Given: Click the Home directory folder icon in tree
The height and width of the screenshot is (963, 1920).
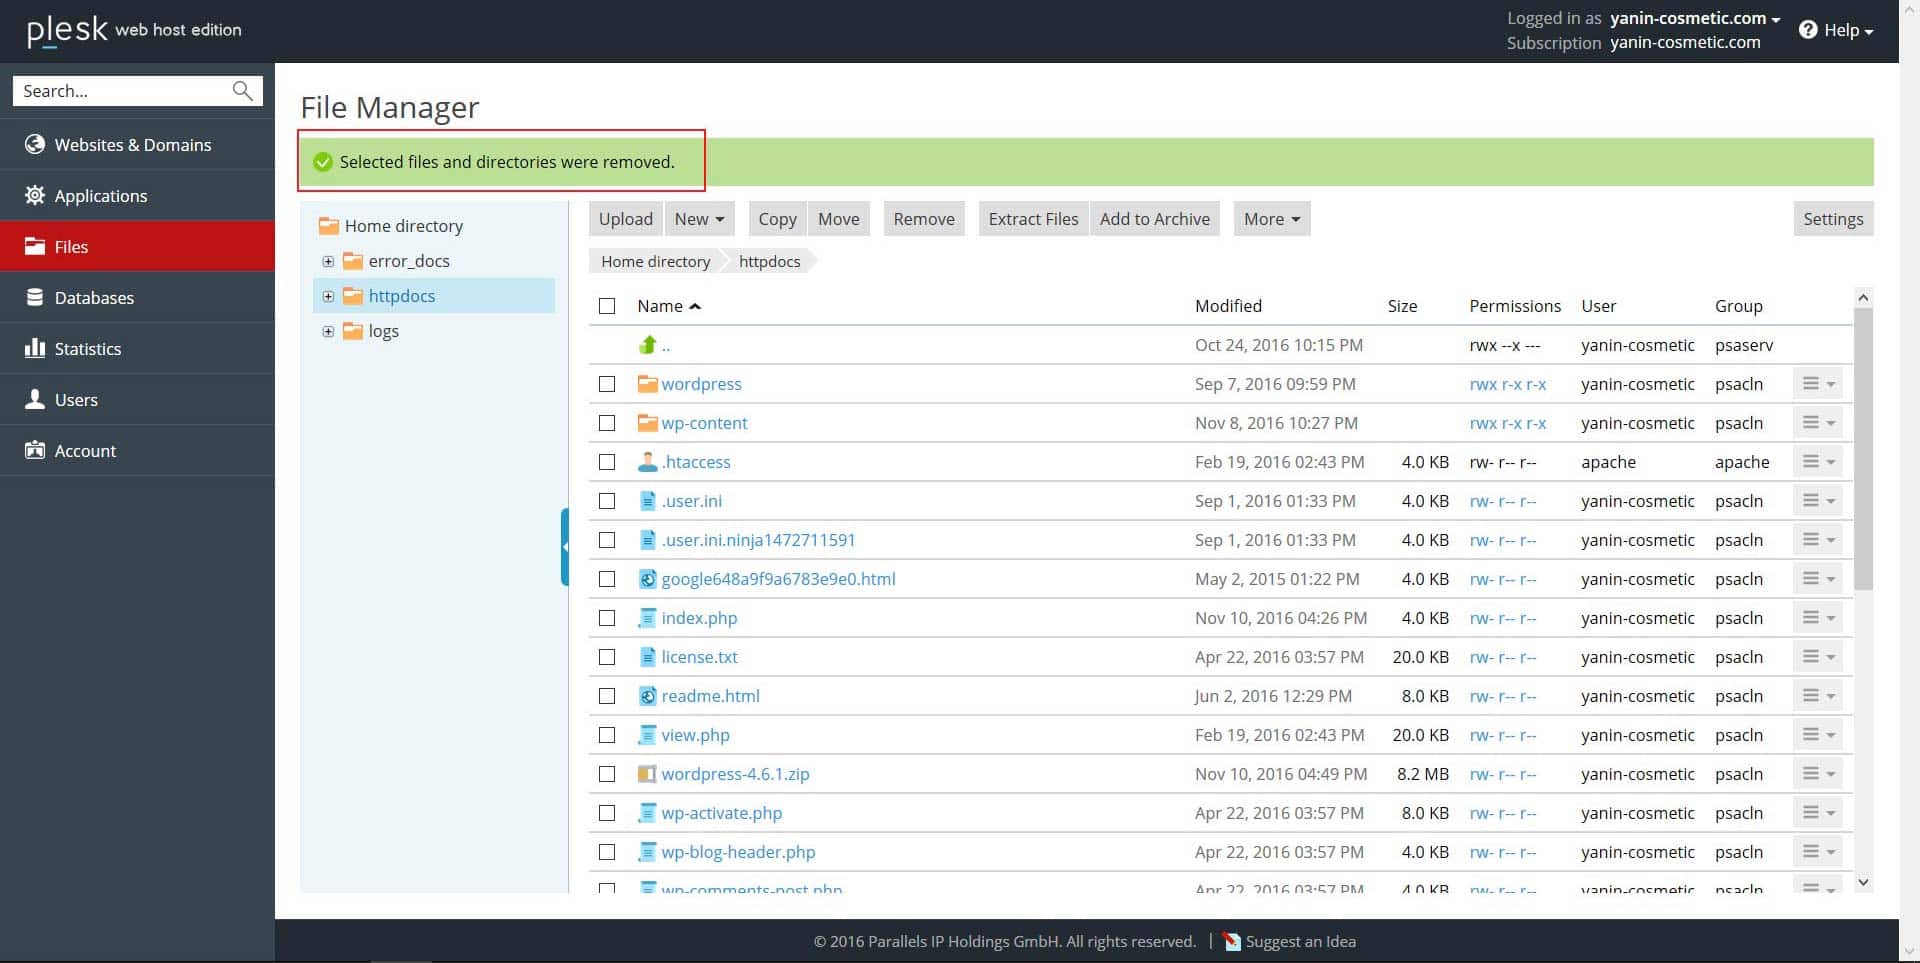Looking at the screenshot, I should tap(329, 226).
